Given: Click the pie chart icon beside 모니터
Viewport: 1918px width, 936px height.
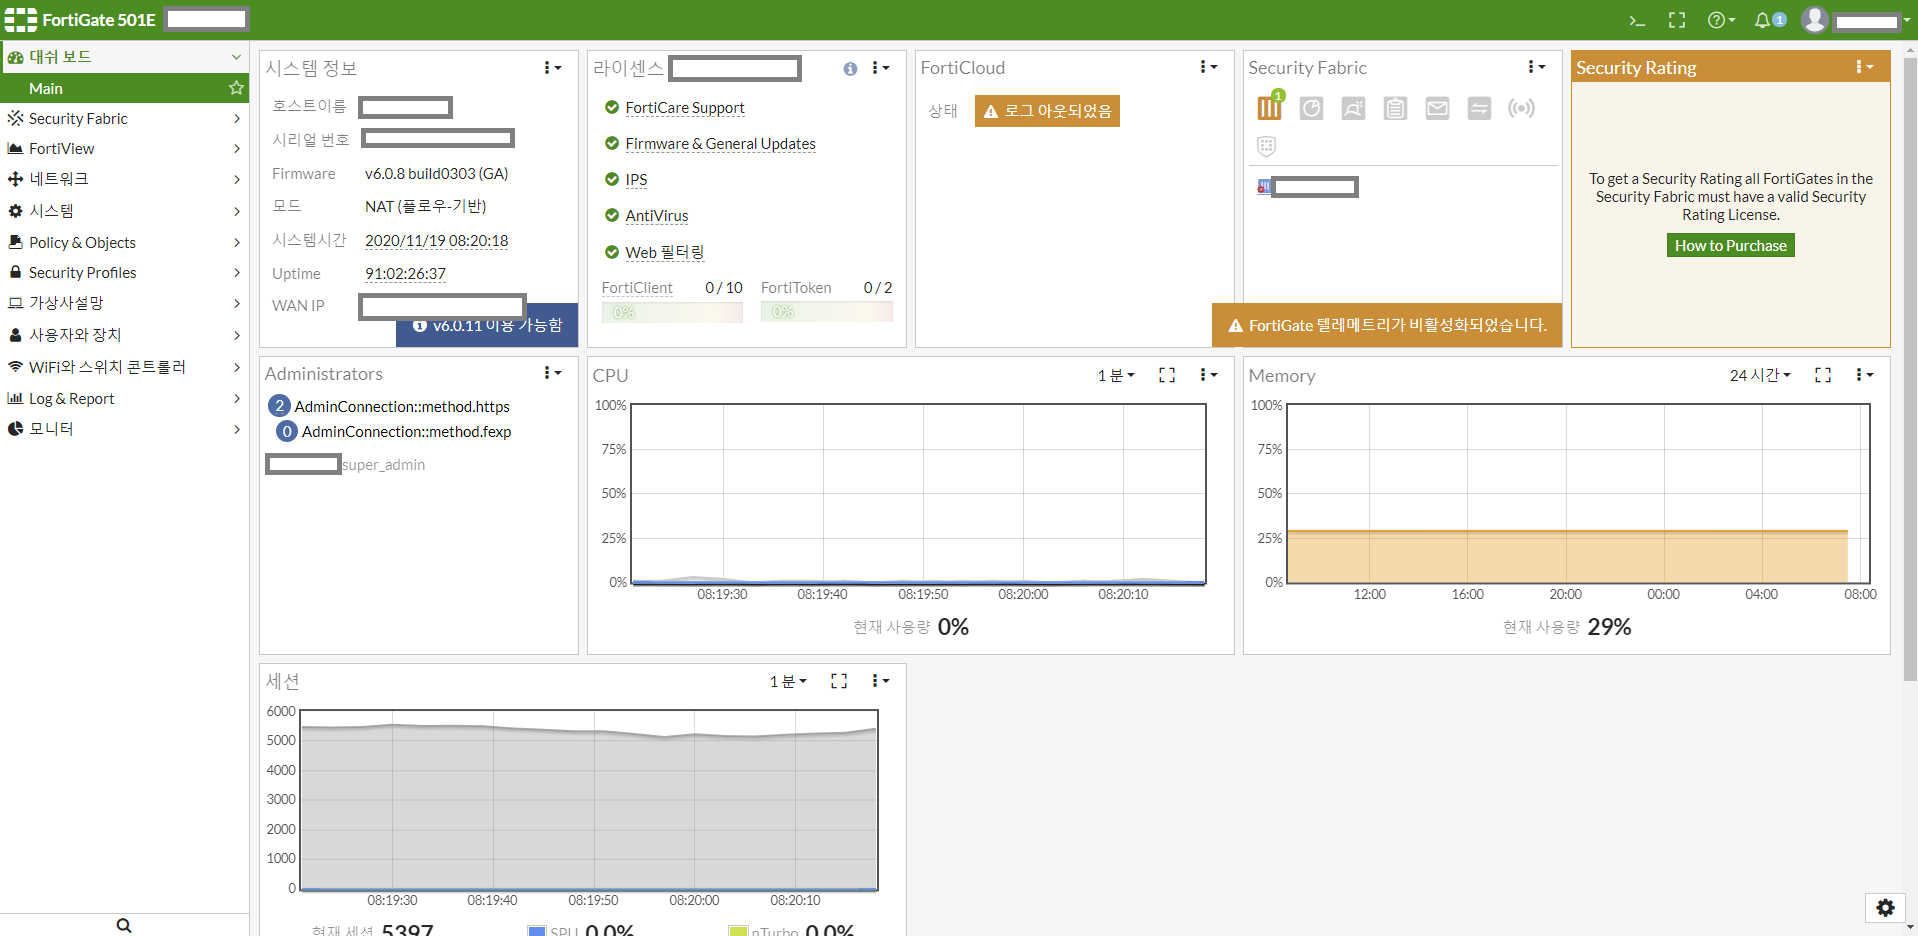Looking at the screenshot, I should click(15, 428).
